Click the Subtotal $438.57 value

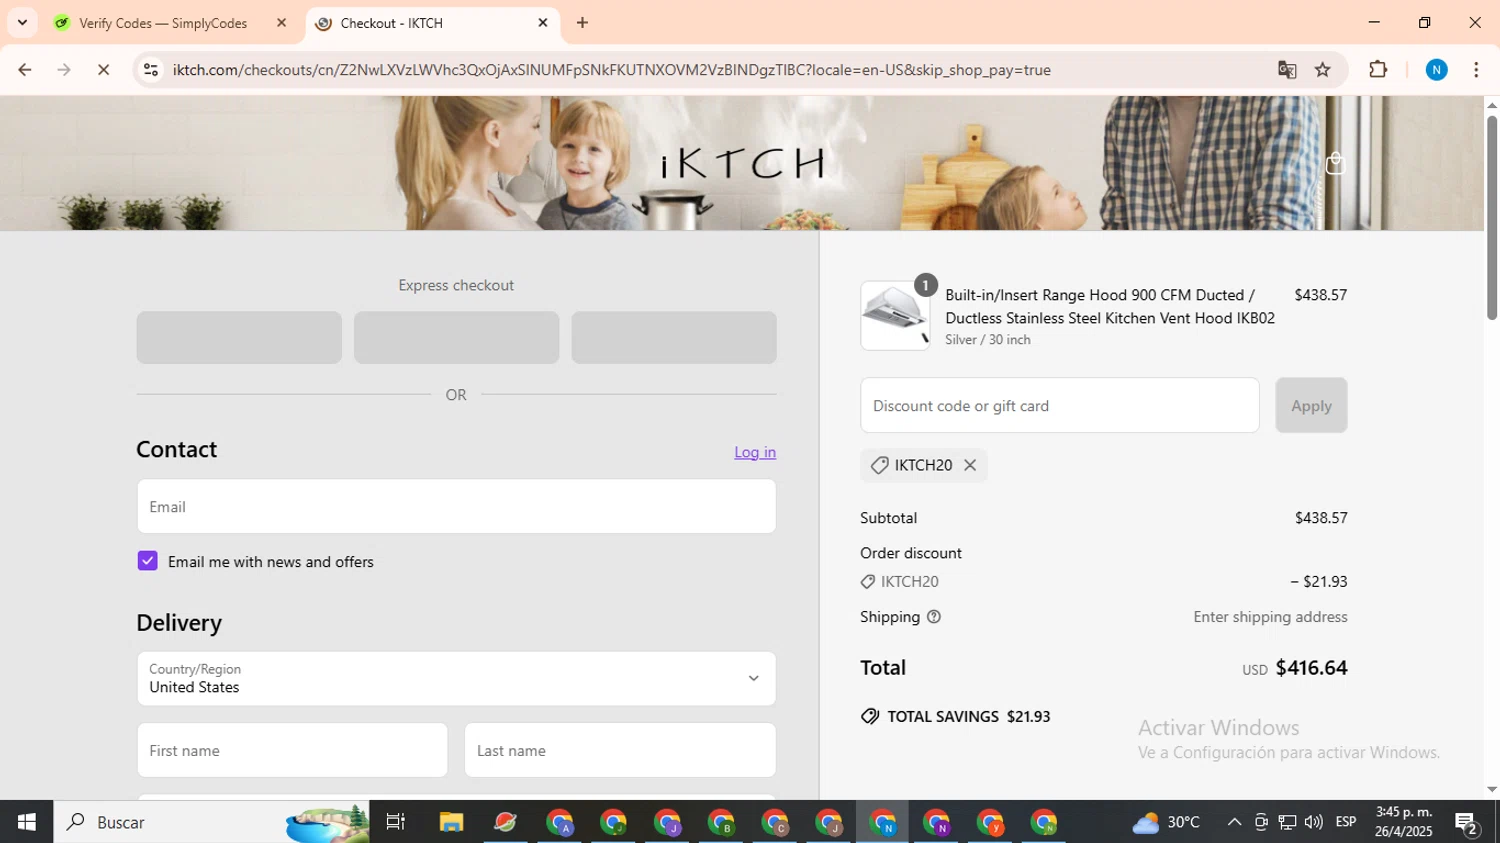(x=1321, y=518)
